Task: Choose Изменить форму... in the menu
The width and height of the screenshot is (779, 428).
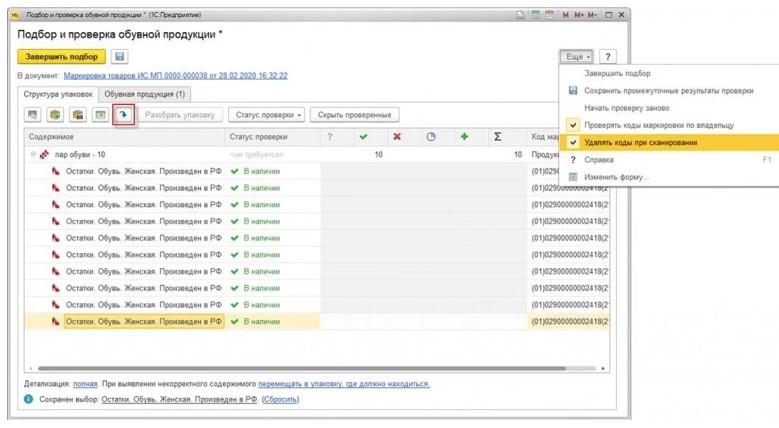Action: click(x=616, y=177)
